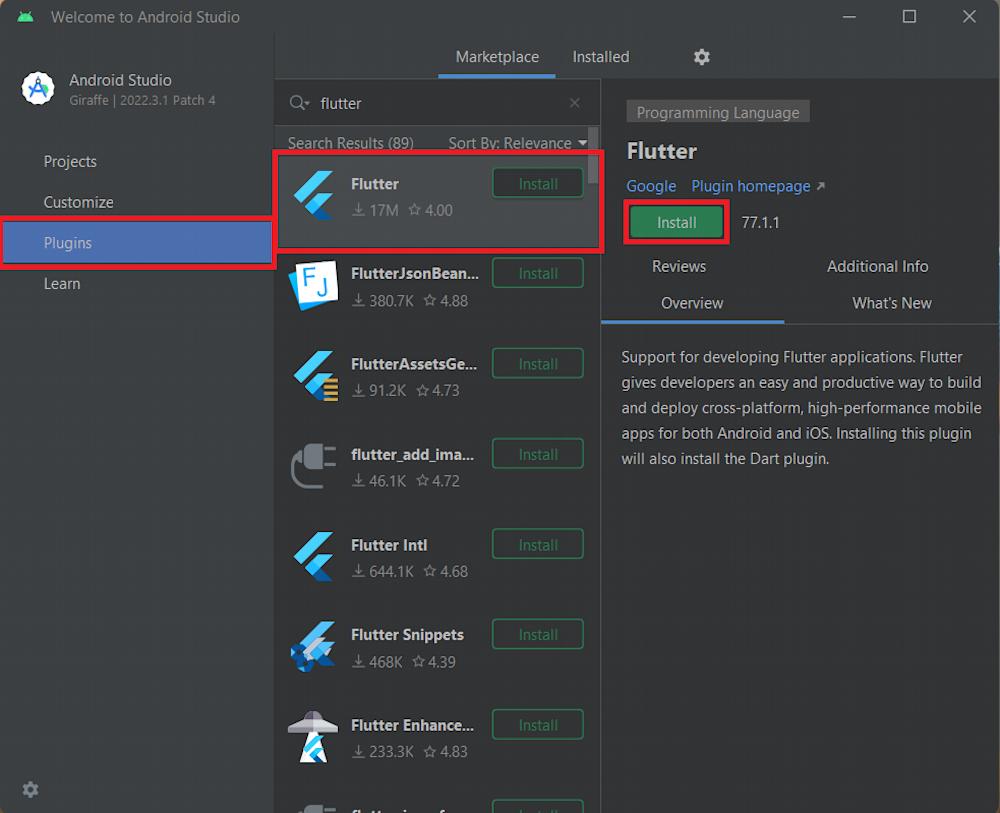Click the flutter_add_image plug icon
This screenshot has width=1000, height=813.
[313, 466]
